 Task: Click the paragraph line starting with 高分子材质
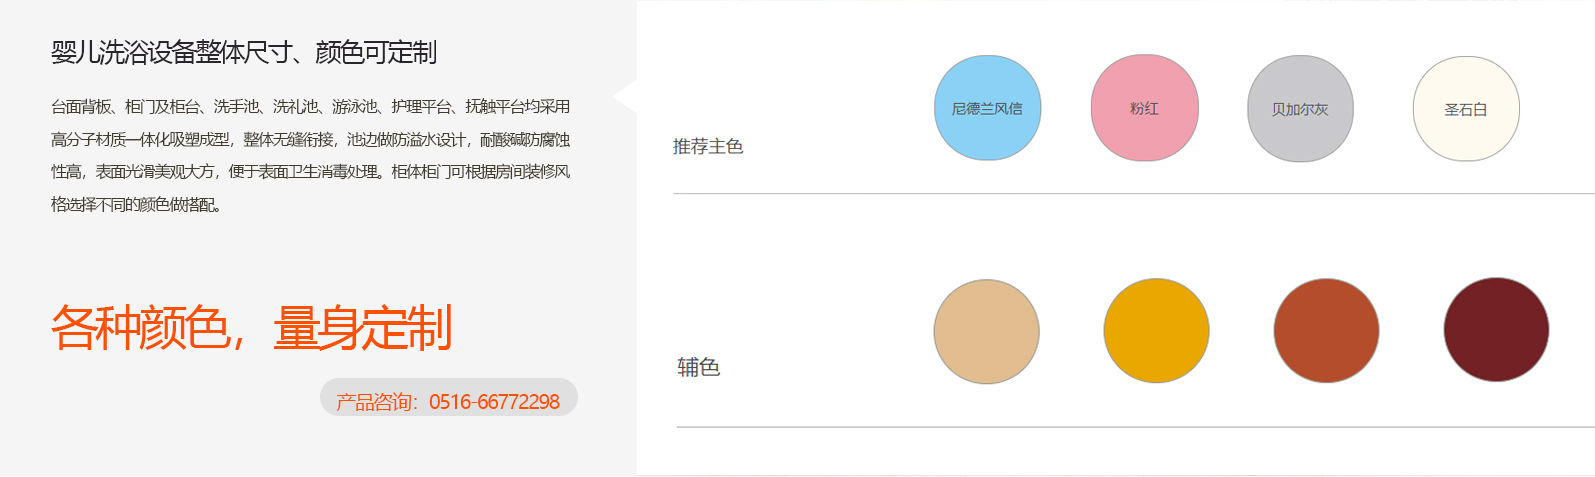pos(310,140)
